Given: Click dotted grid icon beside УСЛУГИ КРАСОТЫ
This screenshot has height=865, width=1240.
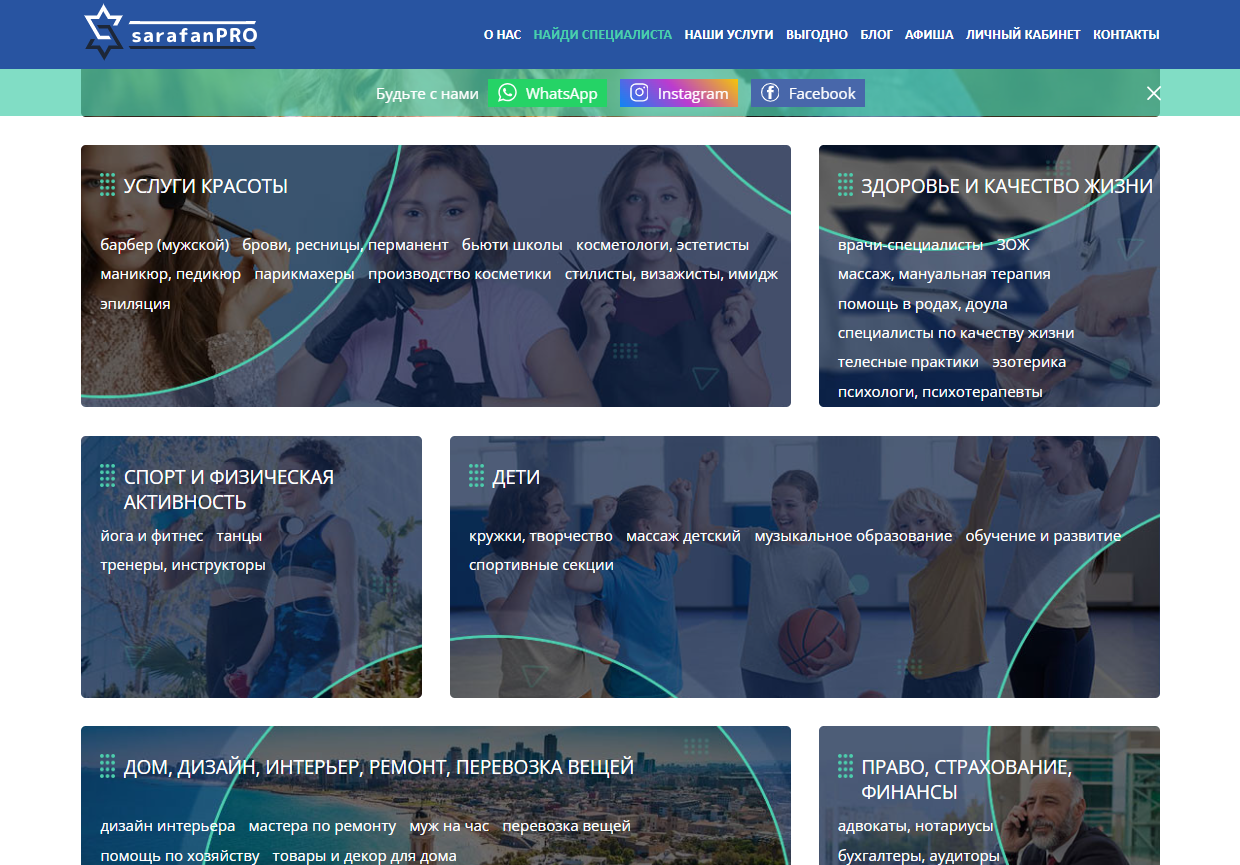Looking at the screenshot, I should 108,185.
